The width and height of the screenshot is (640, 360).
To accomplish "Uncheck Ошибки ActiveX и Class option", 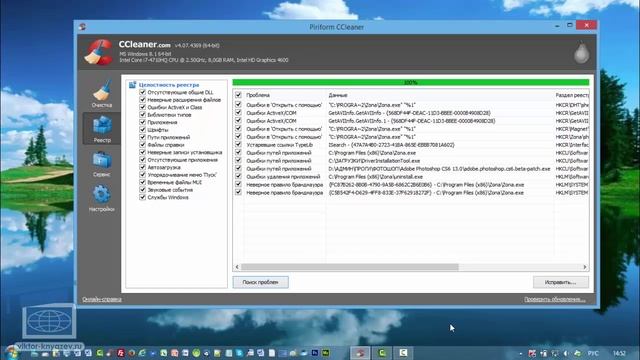I will coord(142,107).
